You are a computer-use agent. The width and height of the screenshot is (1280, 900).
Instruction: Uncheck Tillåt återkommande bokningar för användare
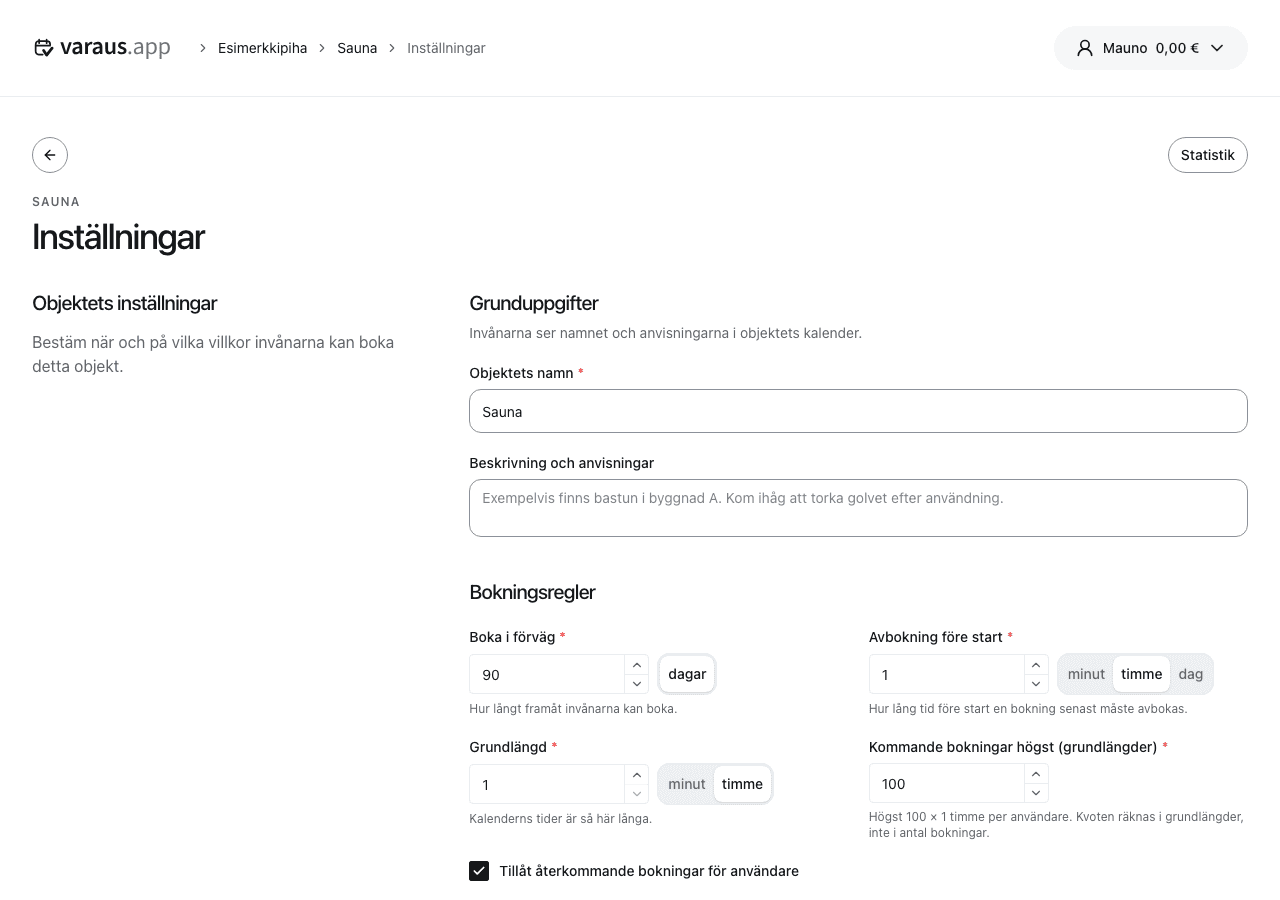coord(479,871)
